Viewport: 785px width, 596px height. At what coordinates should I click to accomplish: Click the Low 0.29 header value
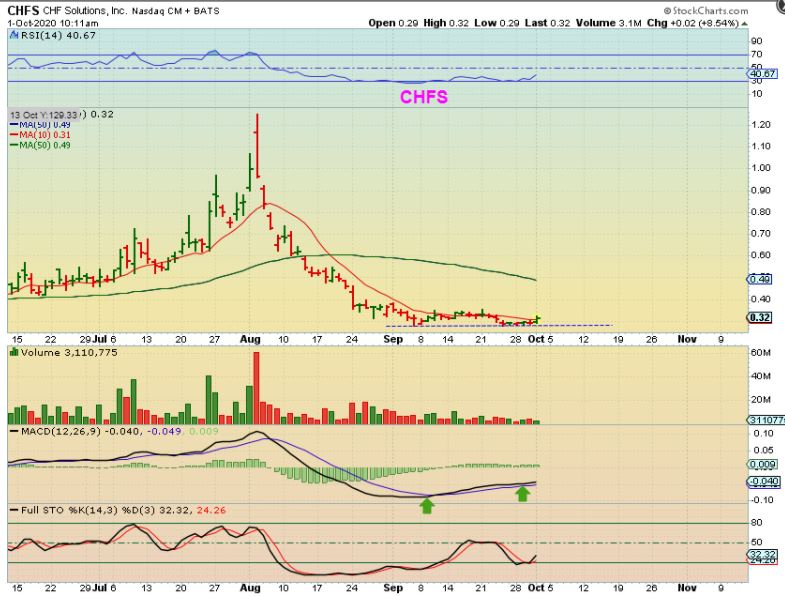[x=497, y=23]
